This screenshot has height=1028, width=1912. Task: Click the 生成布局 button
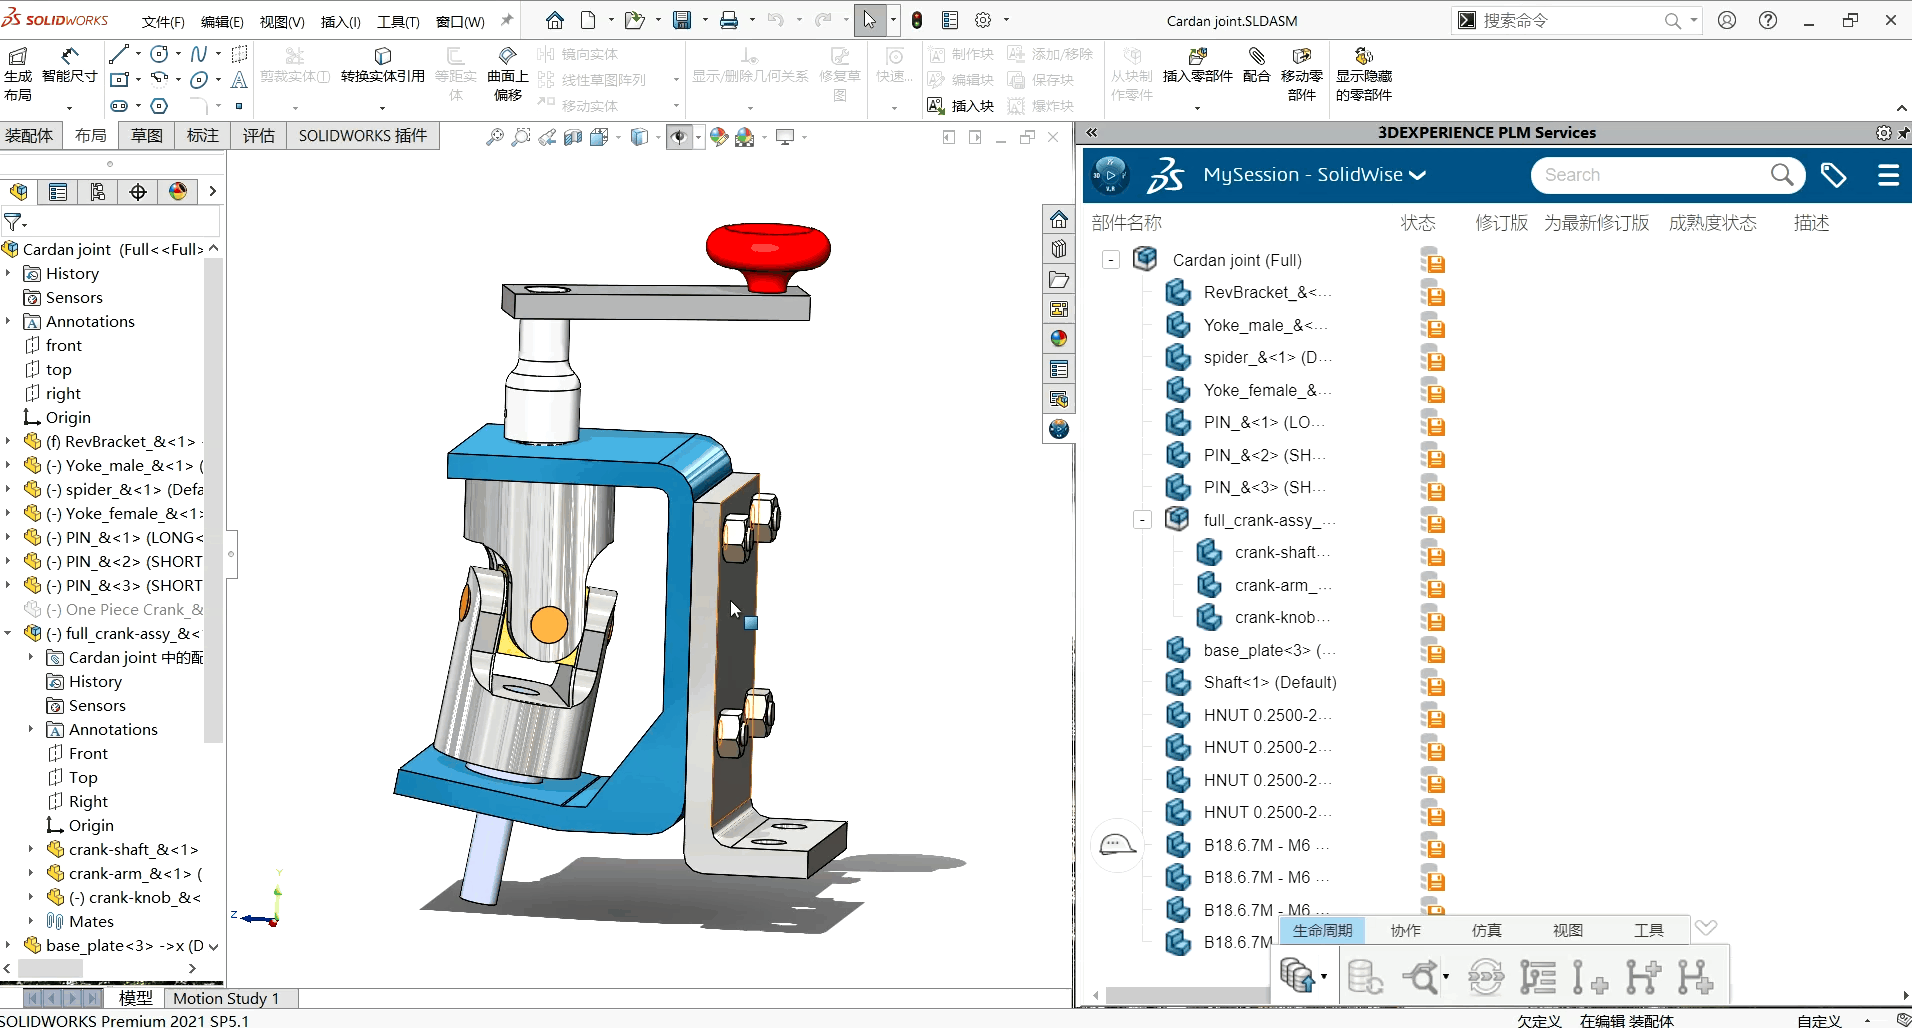point(18,74)
